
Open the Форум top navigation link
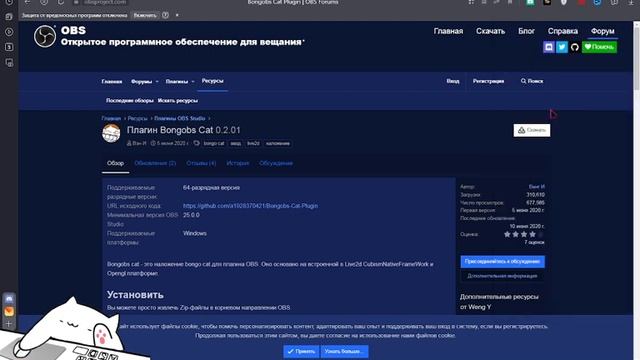click(602, 31)
